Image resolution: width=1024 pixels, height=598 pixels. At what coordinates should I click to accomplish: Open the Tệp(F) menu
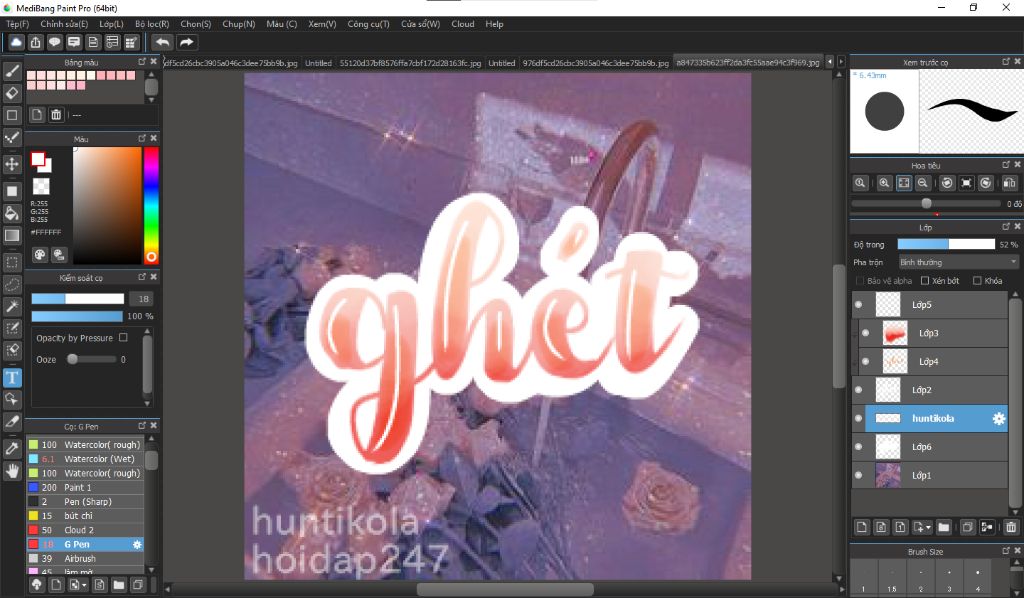(x=18, y=24)
